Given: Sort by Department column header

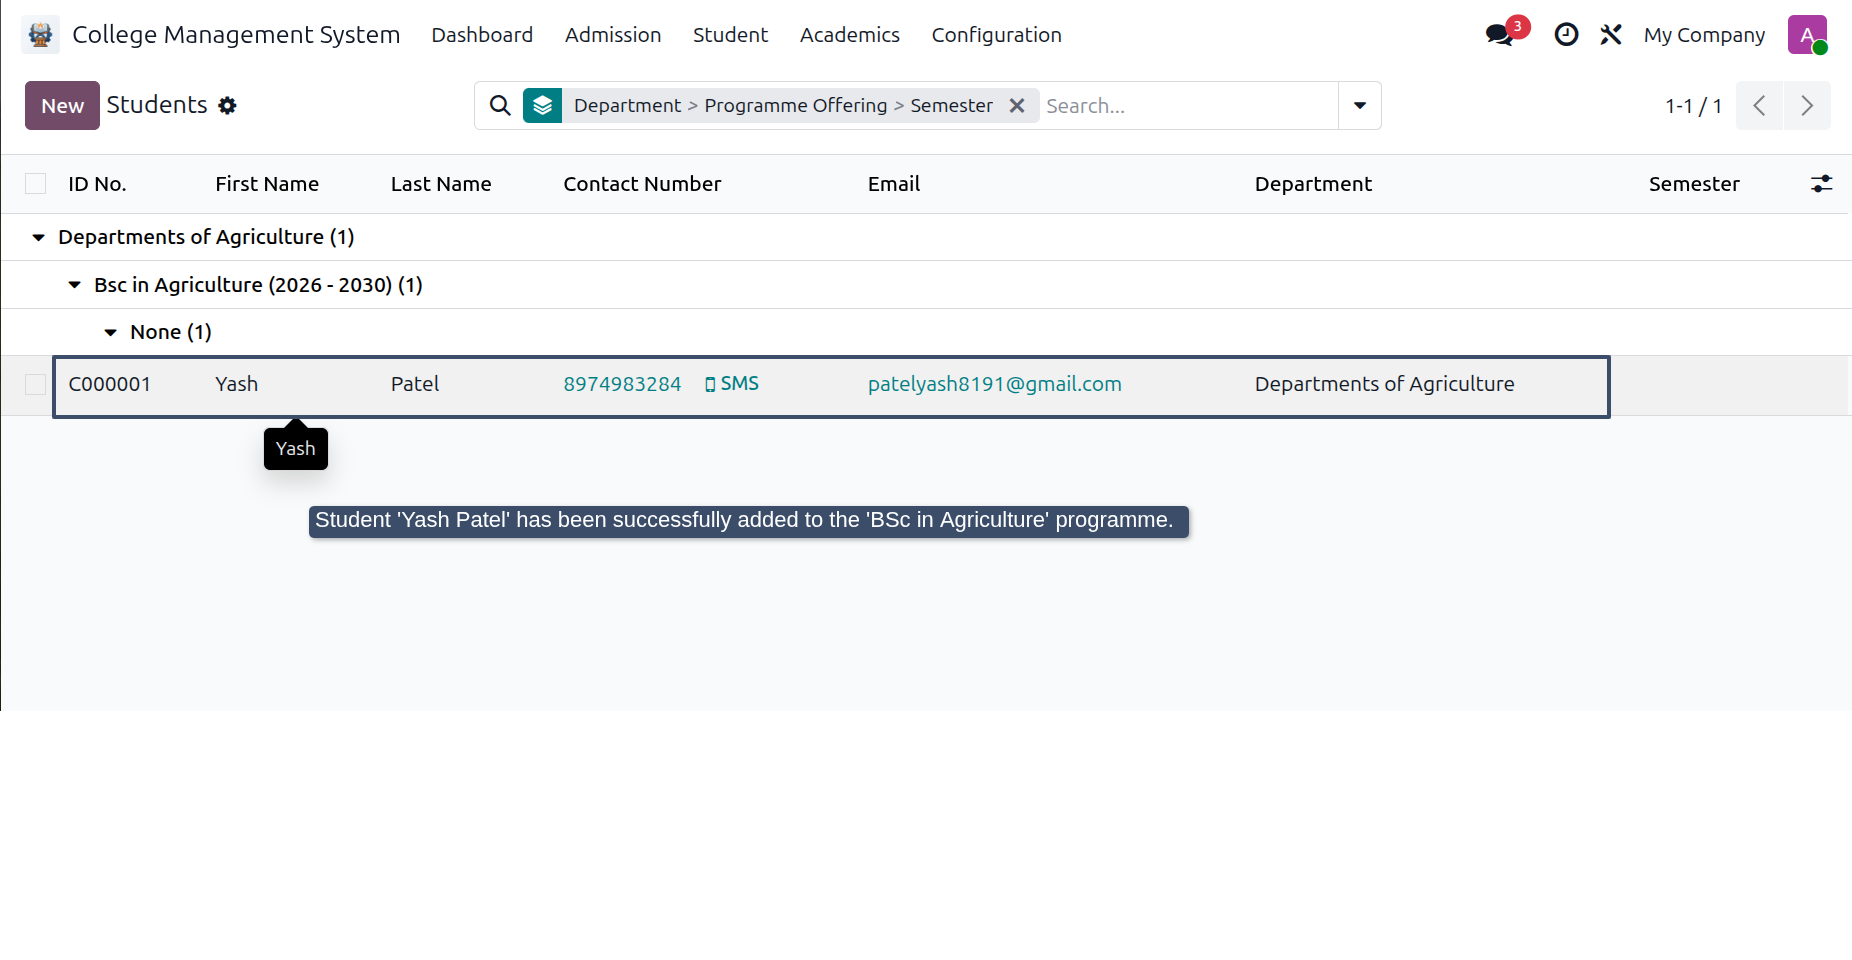Looking at the screenshot, I should point(1313,184).
